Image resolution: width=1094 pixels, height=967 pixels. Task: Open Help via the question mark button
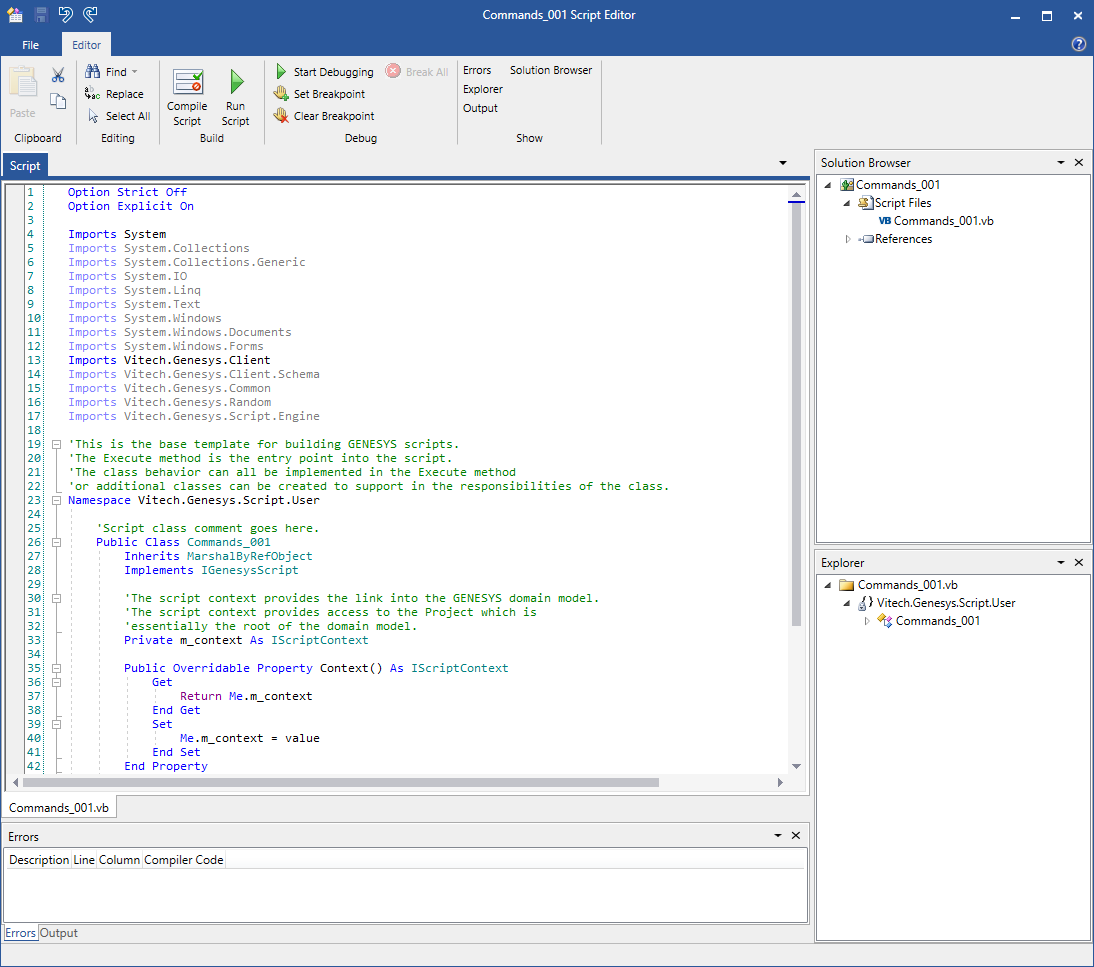pos(1078,44)
